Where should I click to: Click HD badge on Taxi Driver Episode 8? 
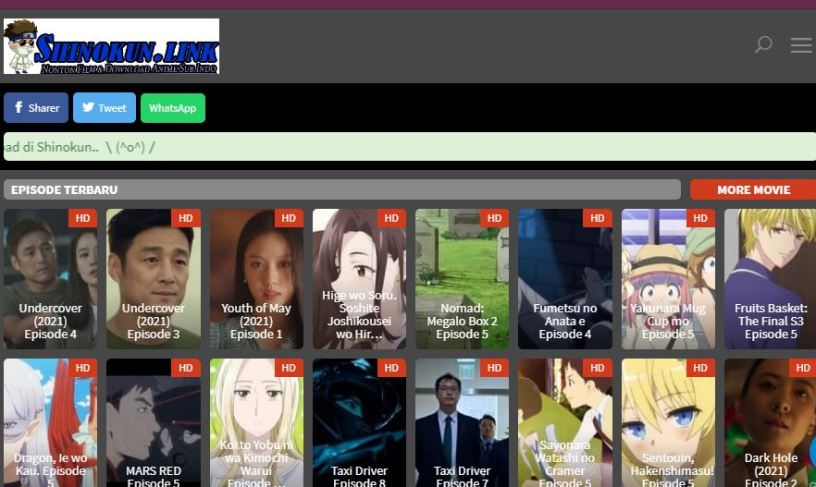point(392,368)
